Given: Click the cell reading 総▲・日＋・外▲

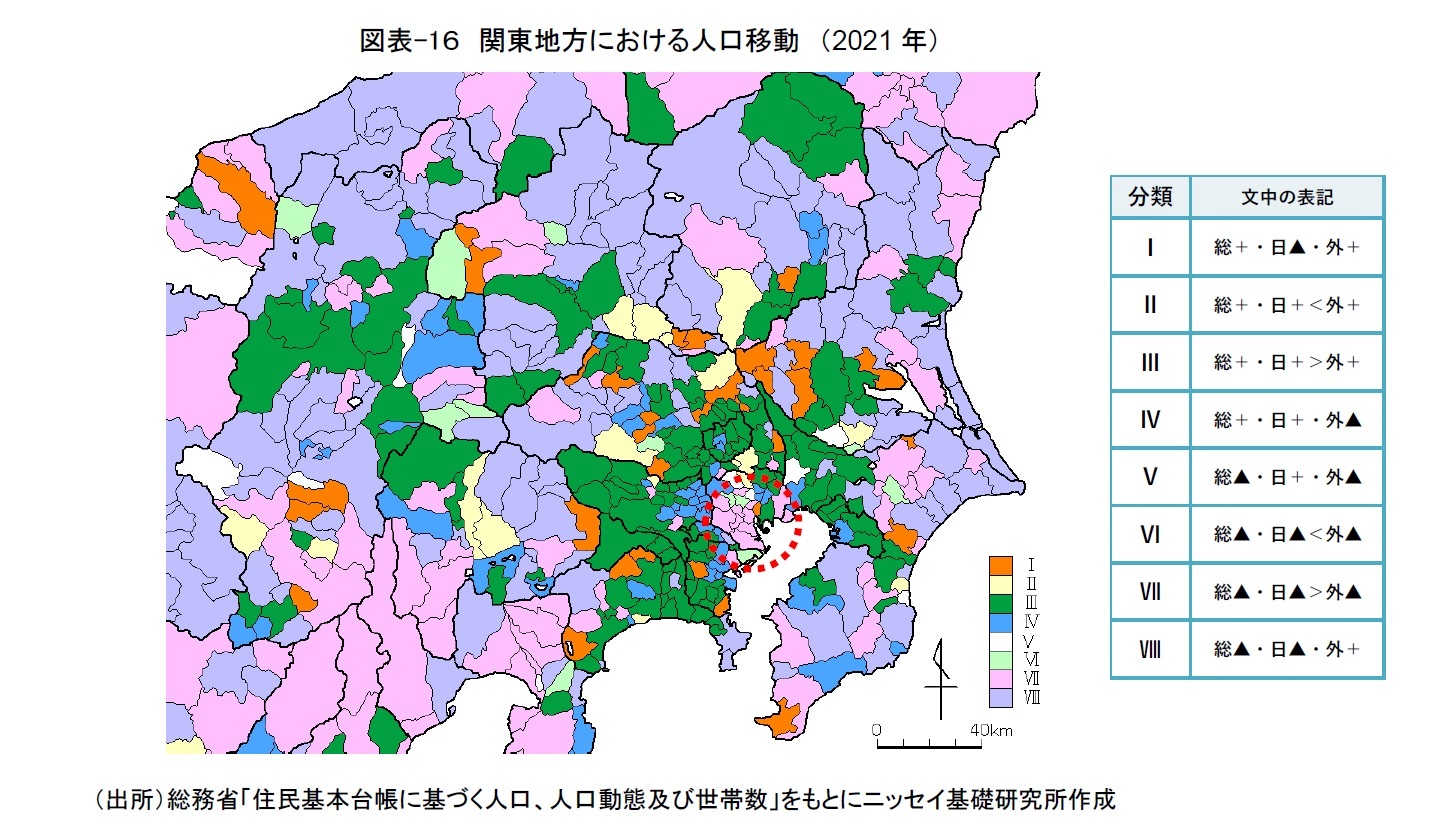Looking at the screenshot, I should tap(1287, 477).
